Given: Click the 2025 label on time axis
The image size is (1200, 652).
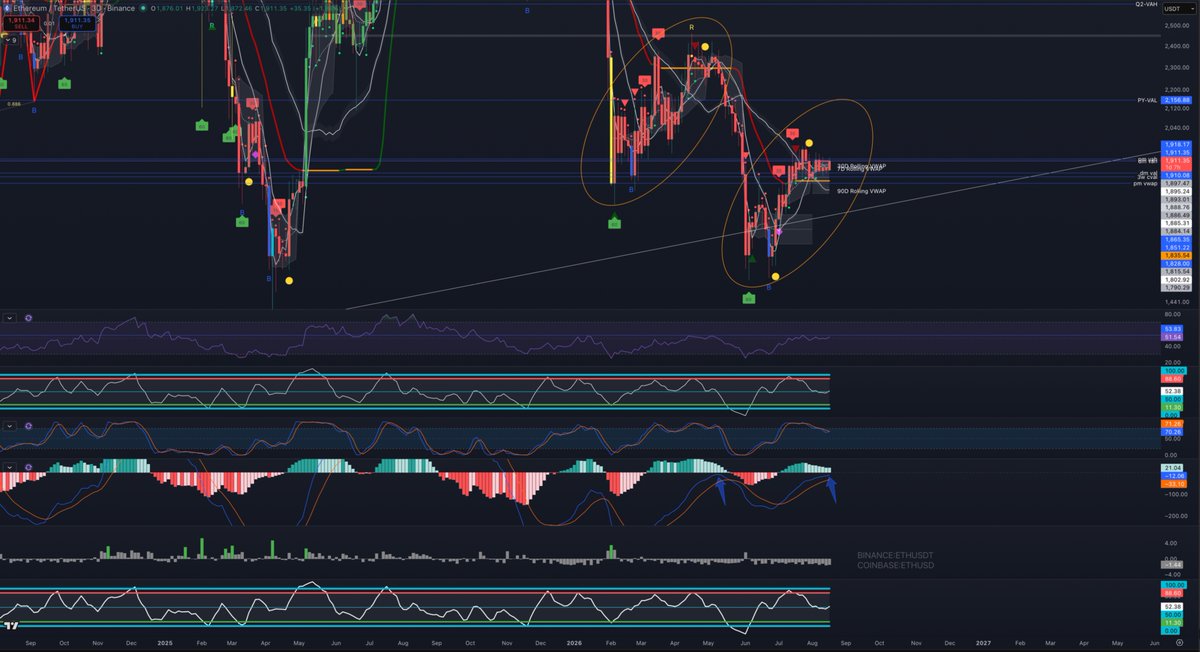Looking at the screenshot, I should click(164, 641).
